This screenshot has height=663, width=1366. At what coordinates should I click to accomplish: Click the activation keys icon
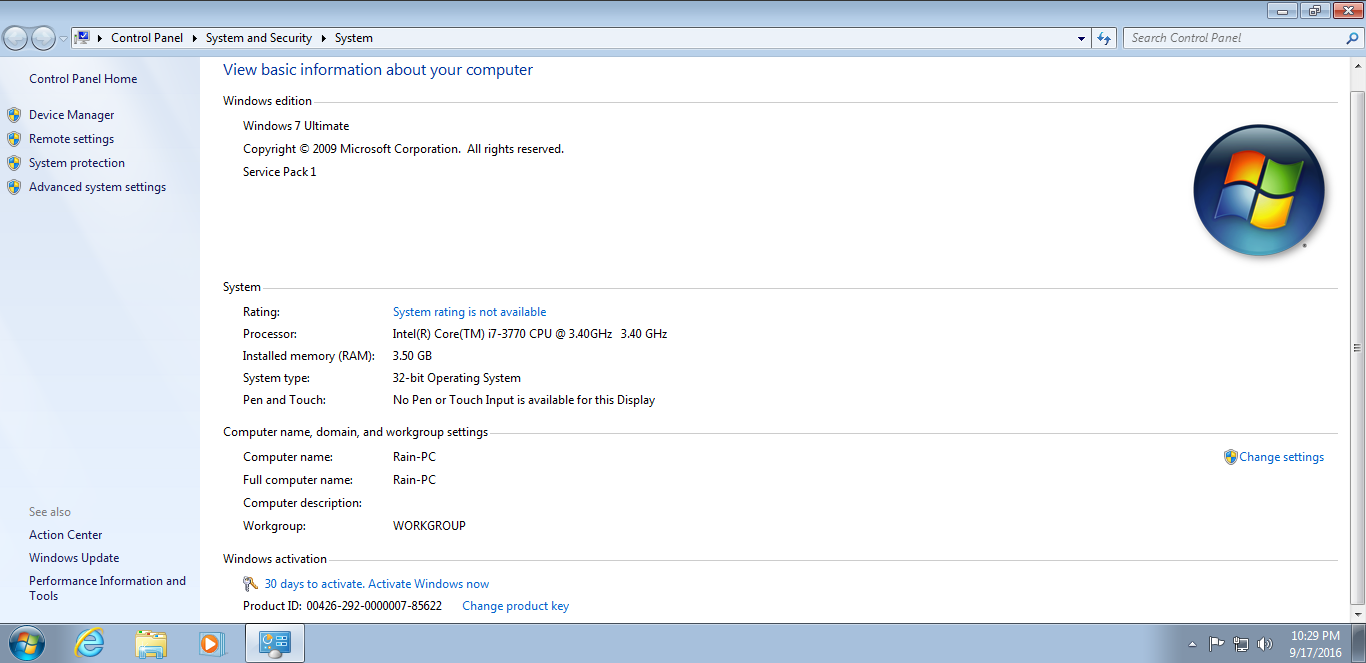point(251,584)
